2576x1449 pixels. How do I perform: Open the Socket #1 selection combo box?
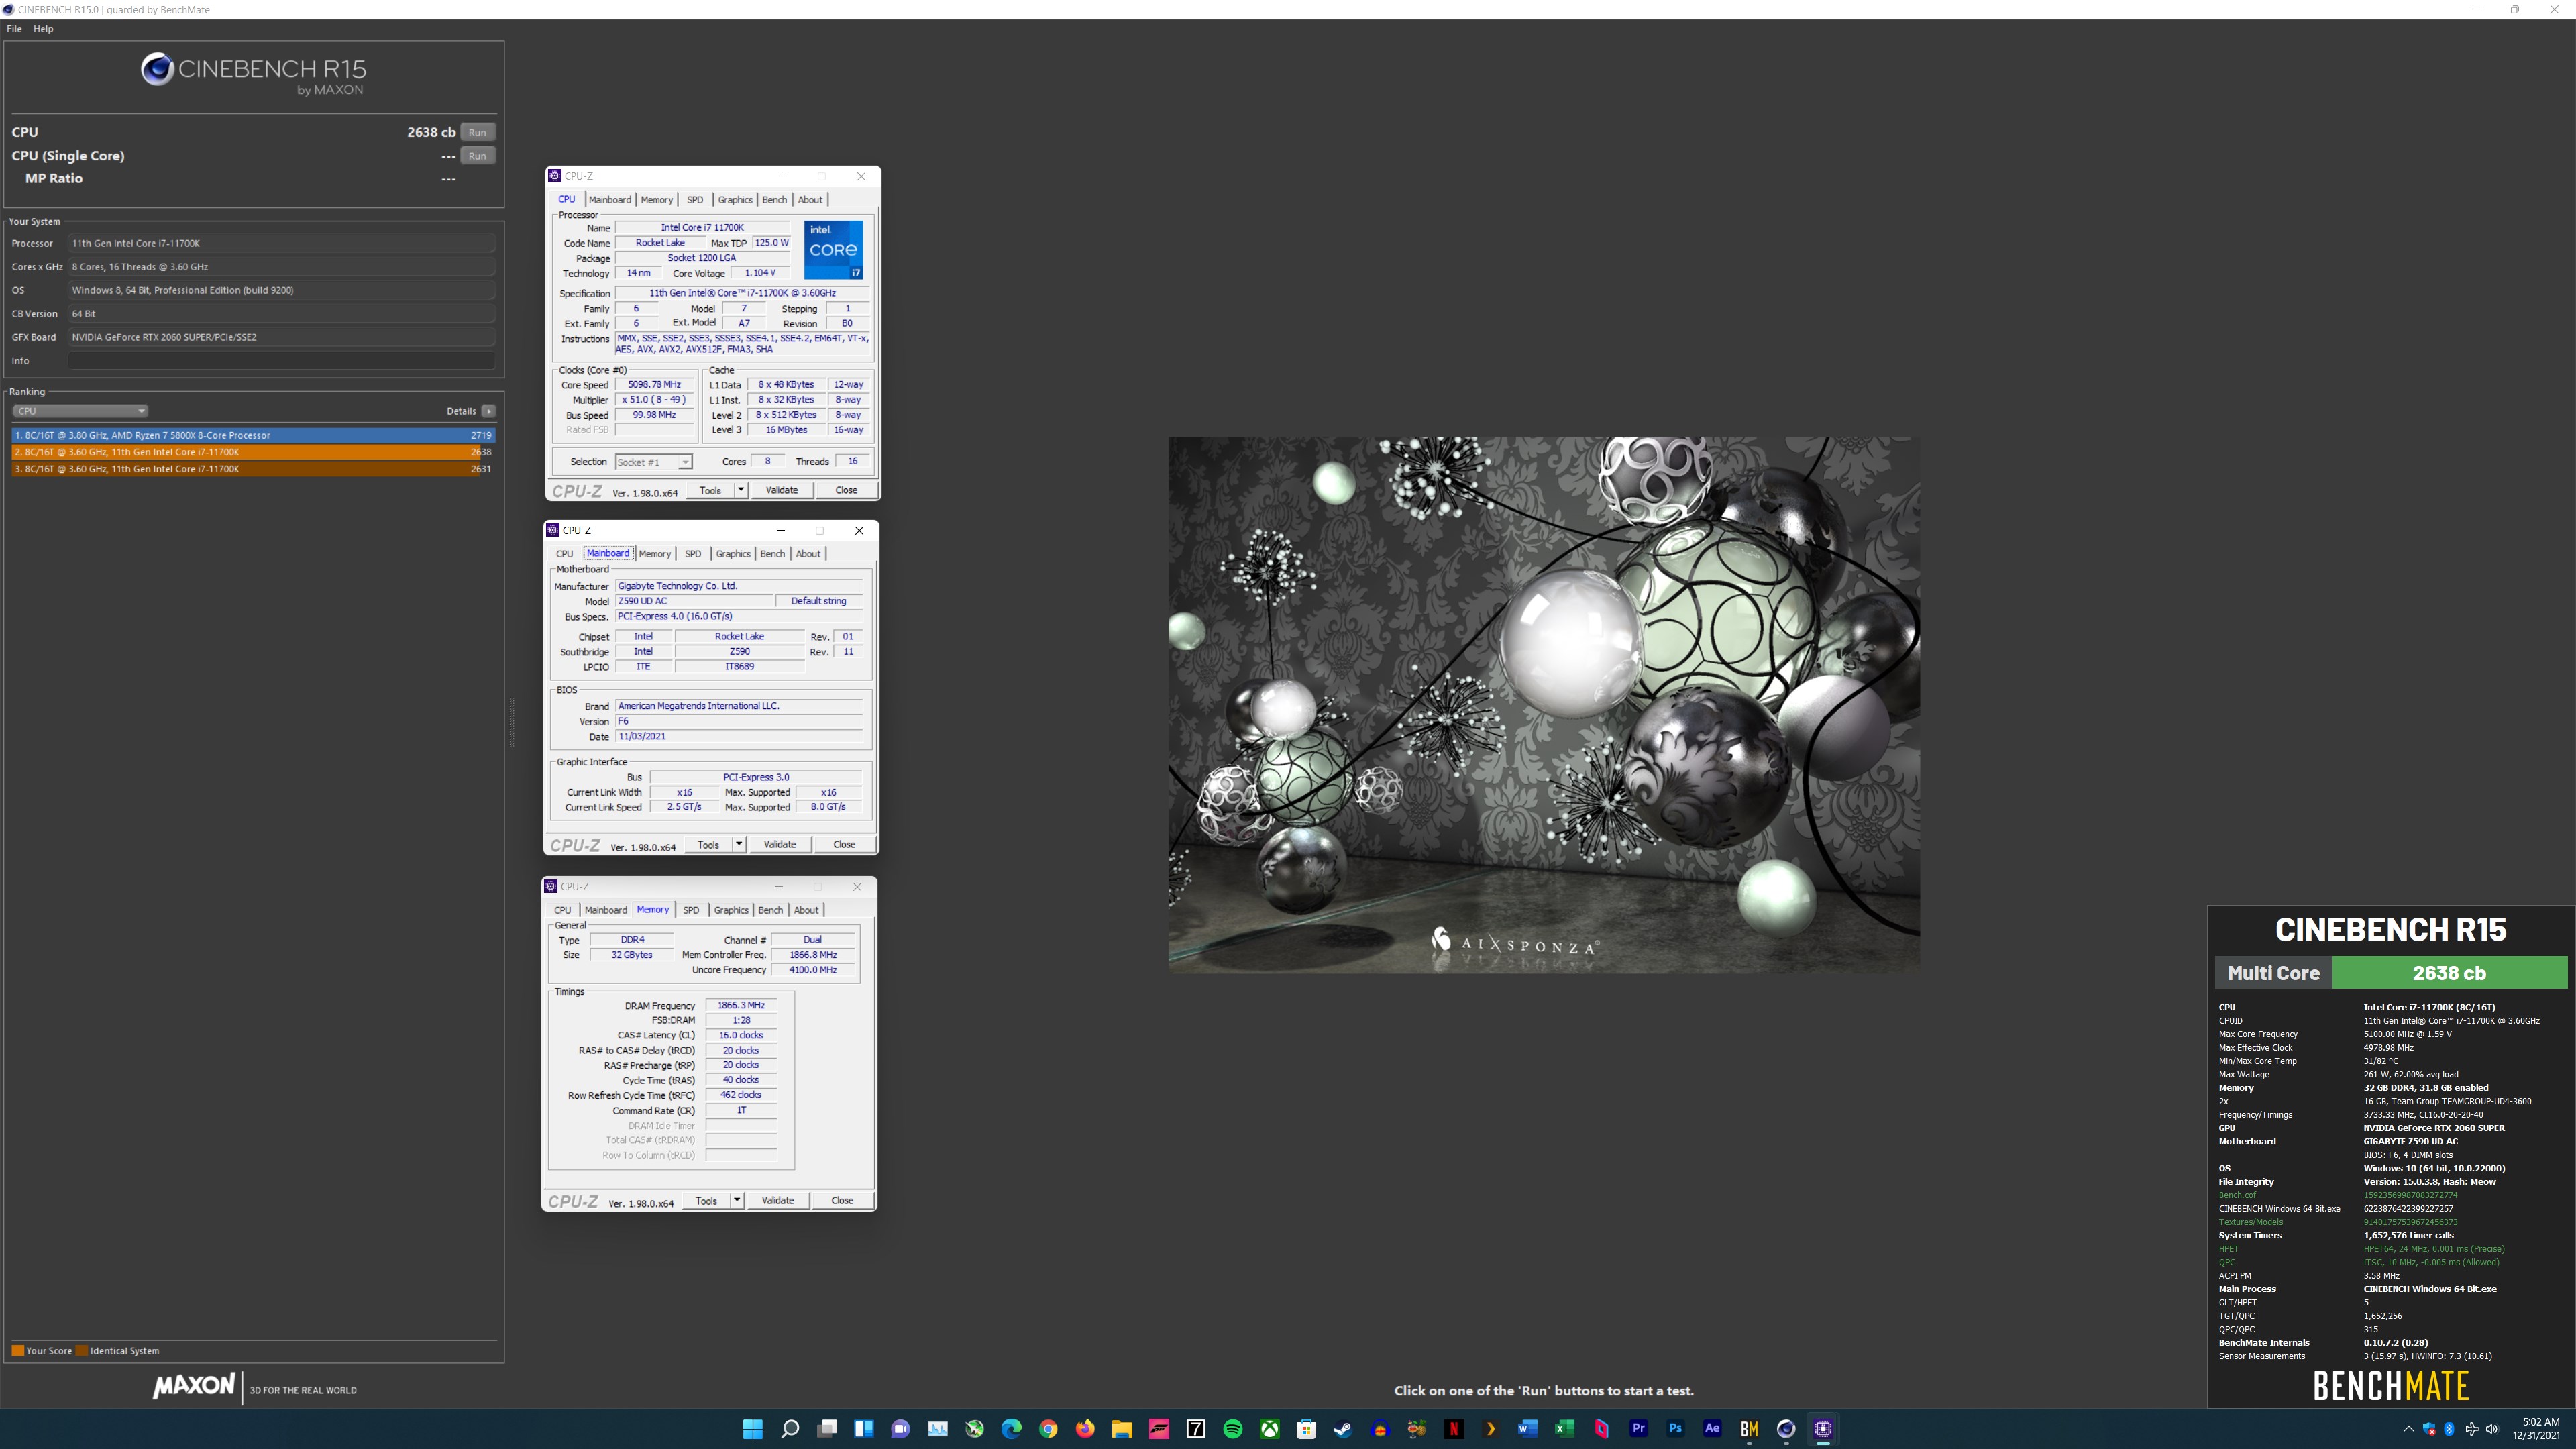653,462
